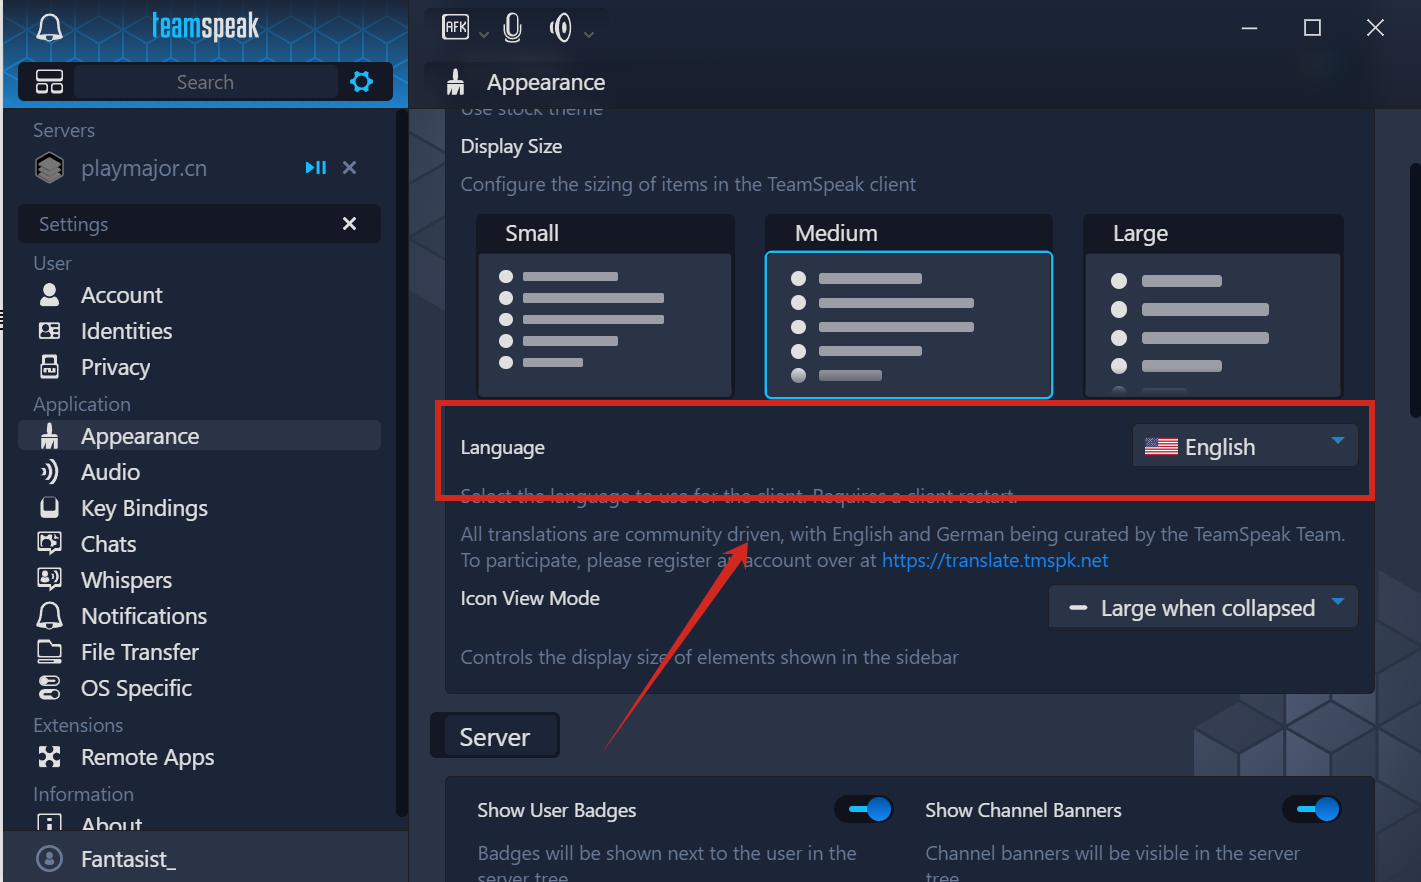This screenshot has height=882, width=1421.
Task: Click the Search input field
Action: [x=205, y=82]
